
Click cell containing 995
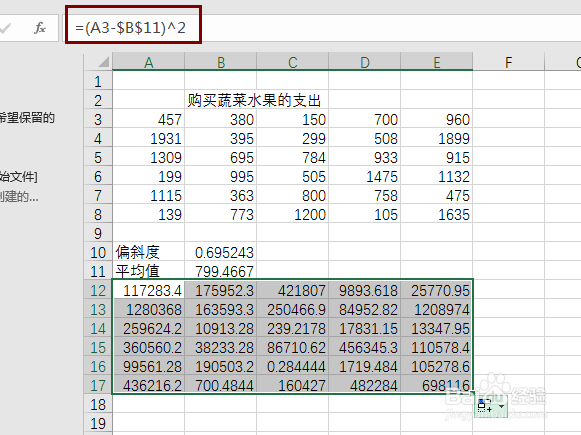tap(220, 176)
